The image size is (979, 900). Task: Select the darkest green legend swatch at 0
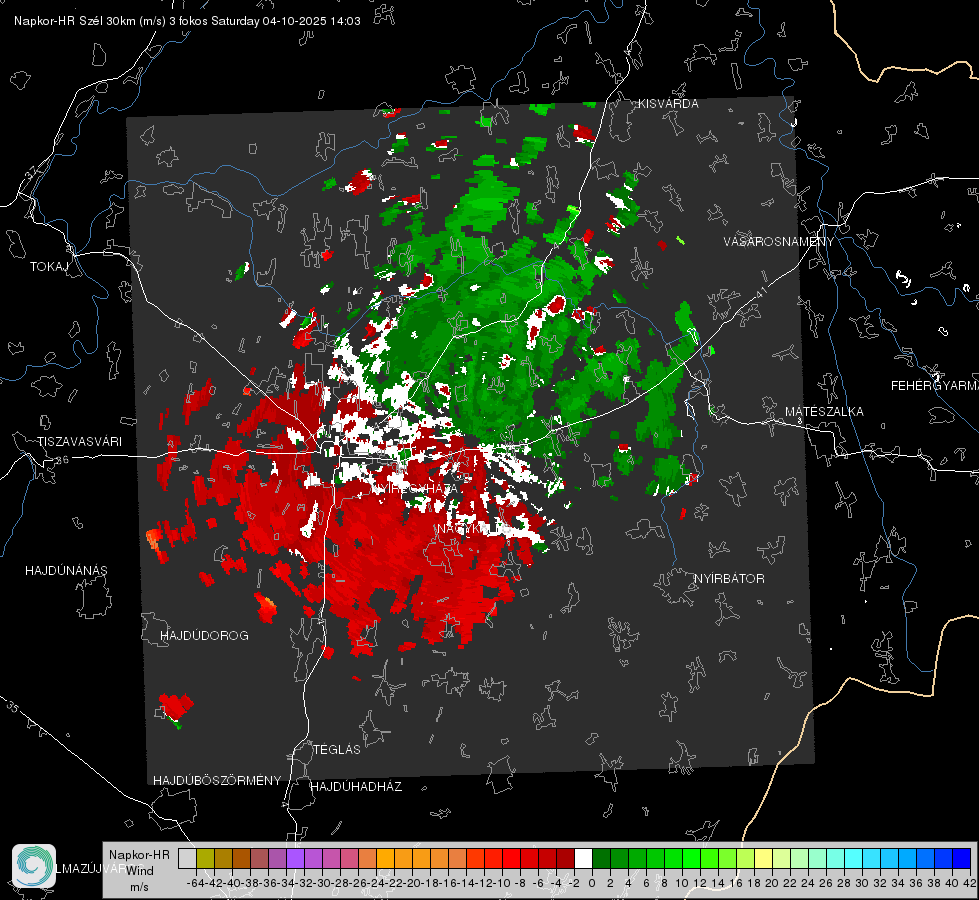(x=601, y=858)
